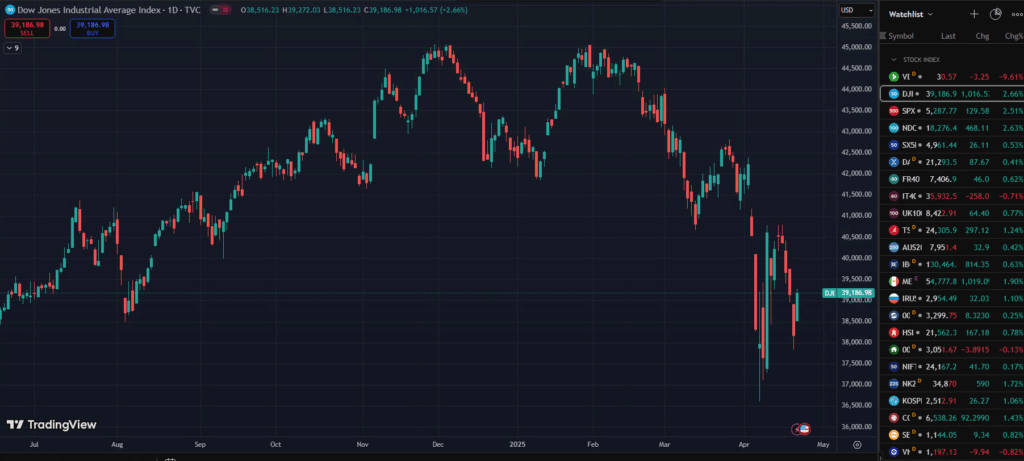This screenshot has height=461, width=1024.
Task: Click the HSI red logo icon
Action: click(894, 332)
